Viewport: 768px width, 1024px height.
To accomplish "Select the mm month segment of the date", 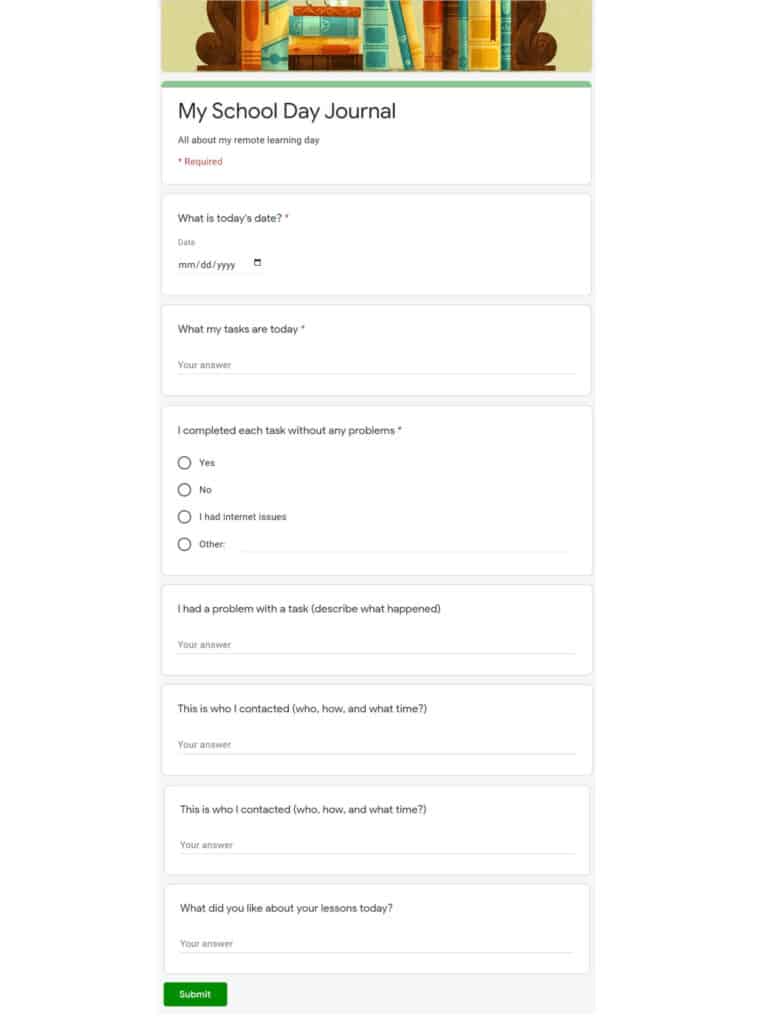I will (187, 264).
